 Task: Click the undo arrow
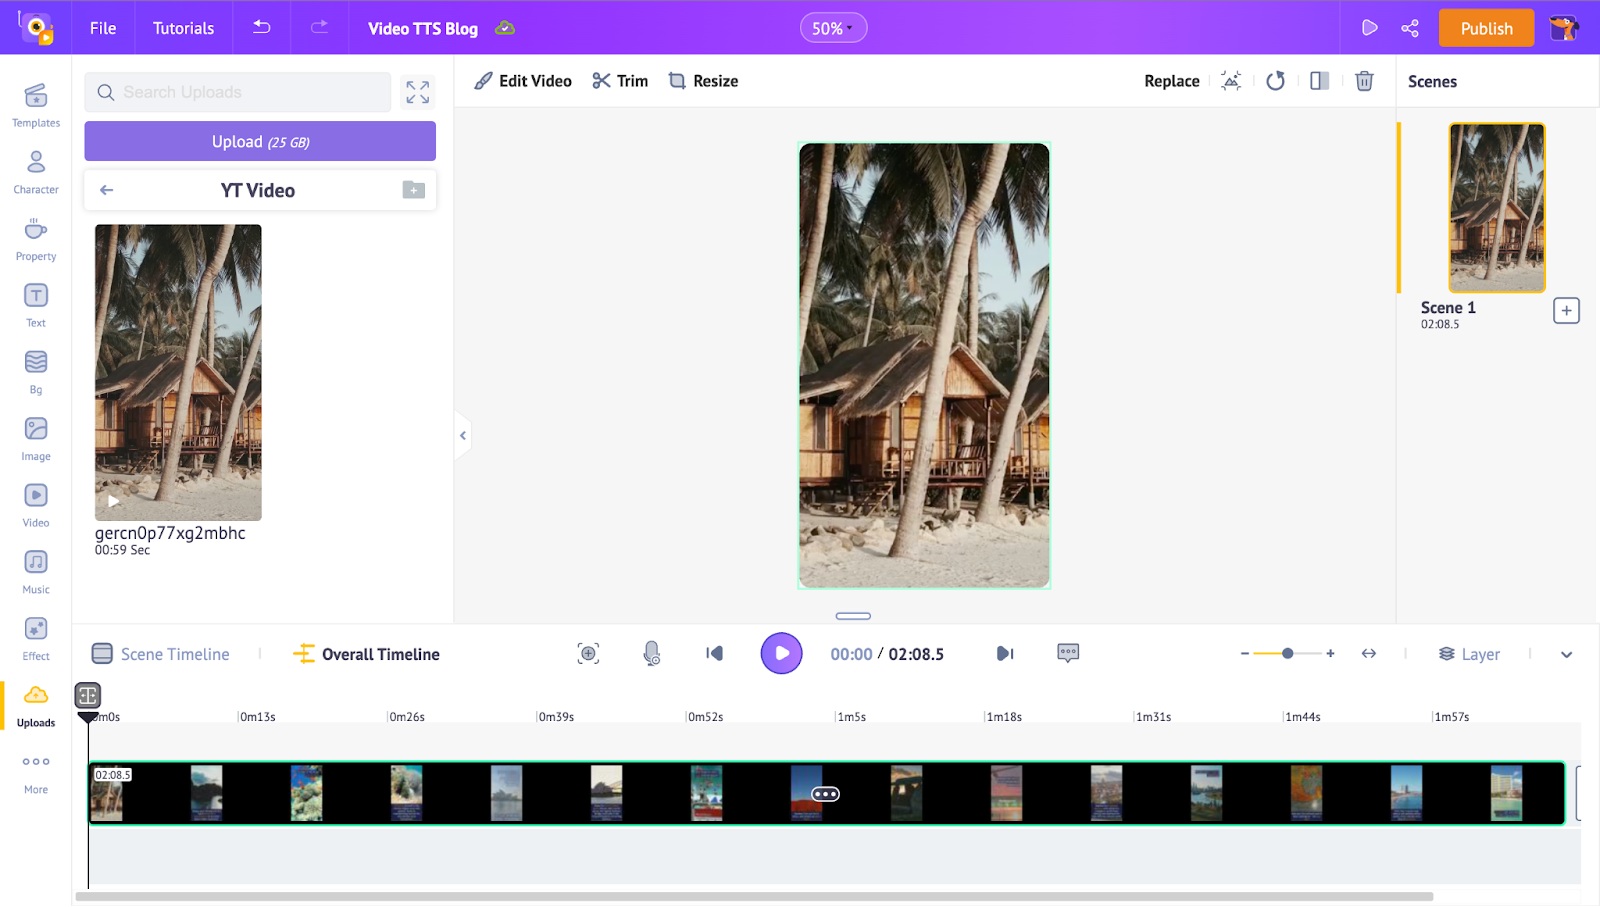click(262, 28)
